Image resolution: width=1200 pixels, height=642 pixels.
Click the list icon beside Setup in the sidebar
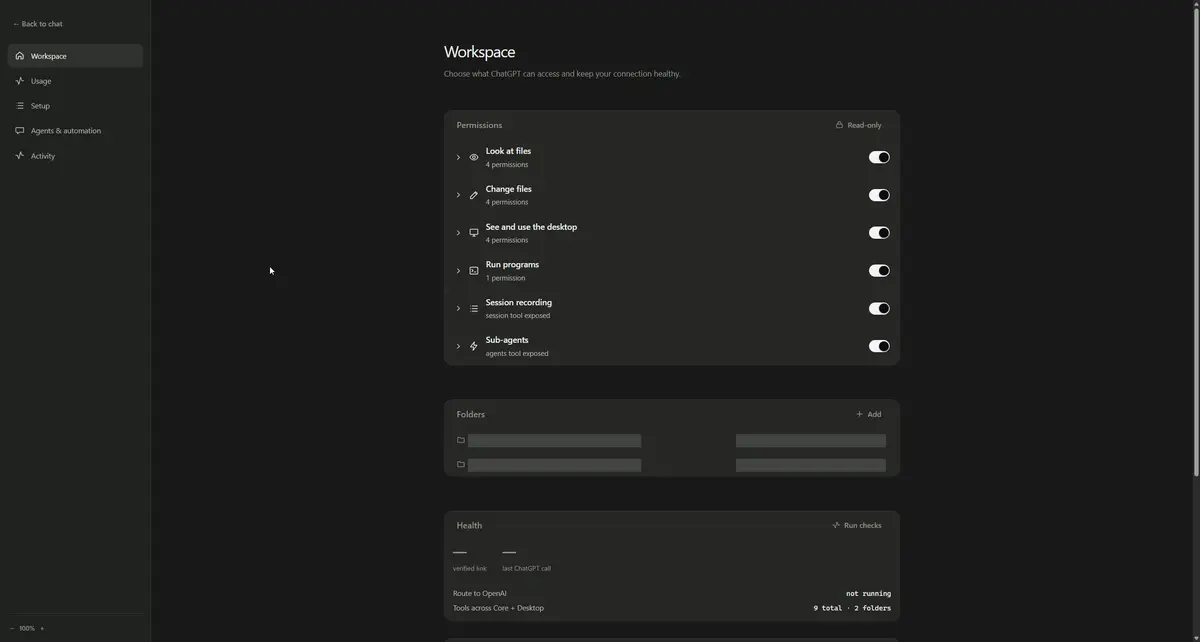point(19,106)
